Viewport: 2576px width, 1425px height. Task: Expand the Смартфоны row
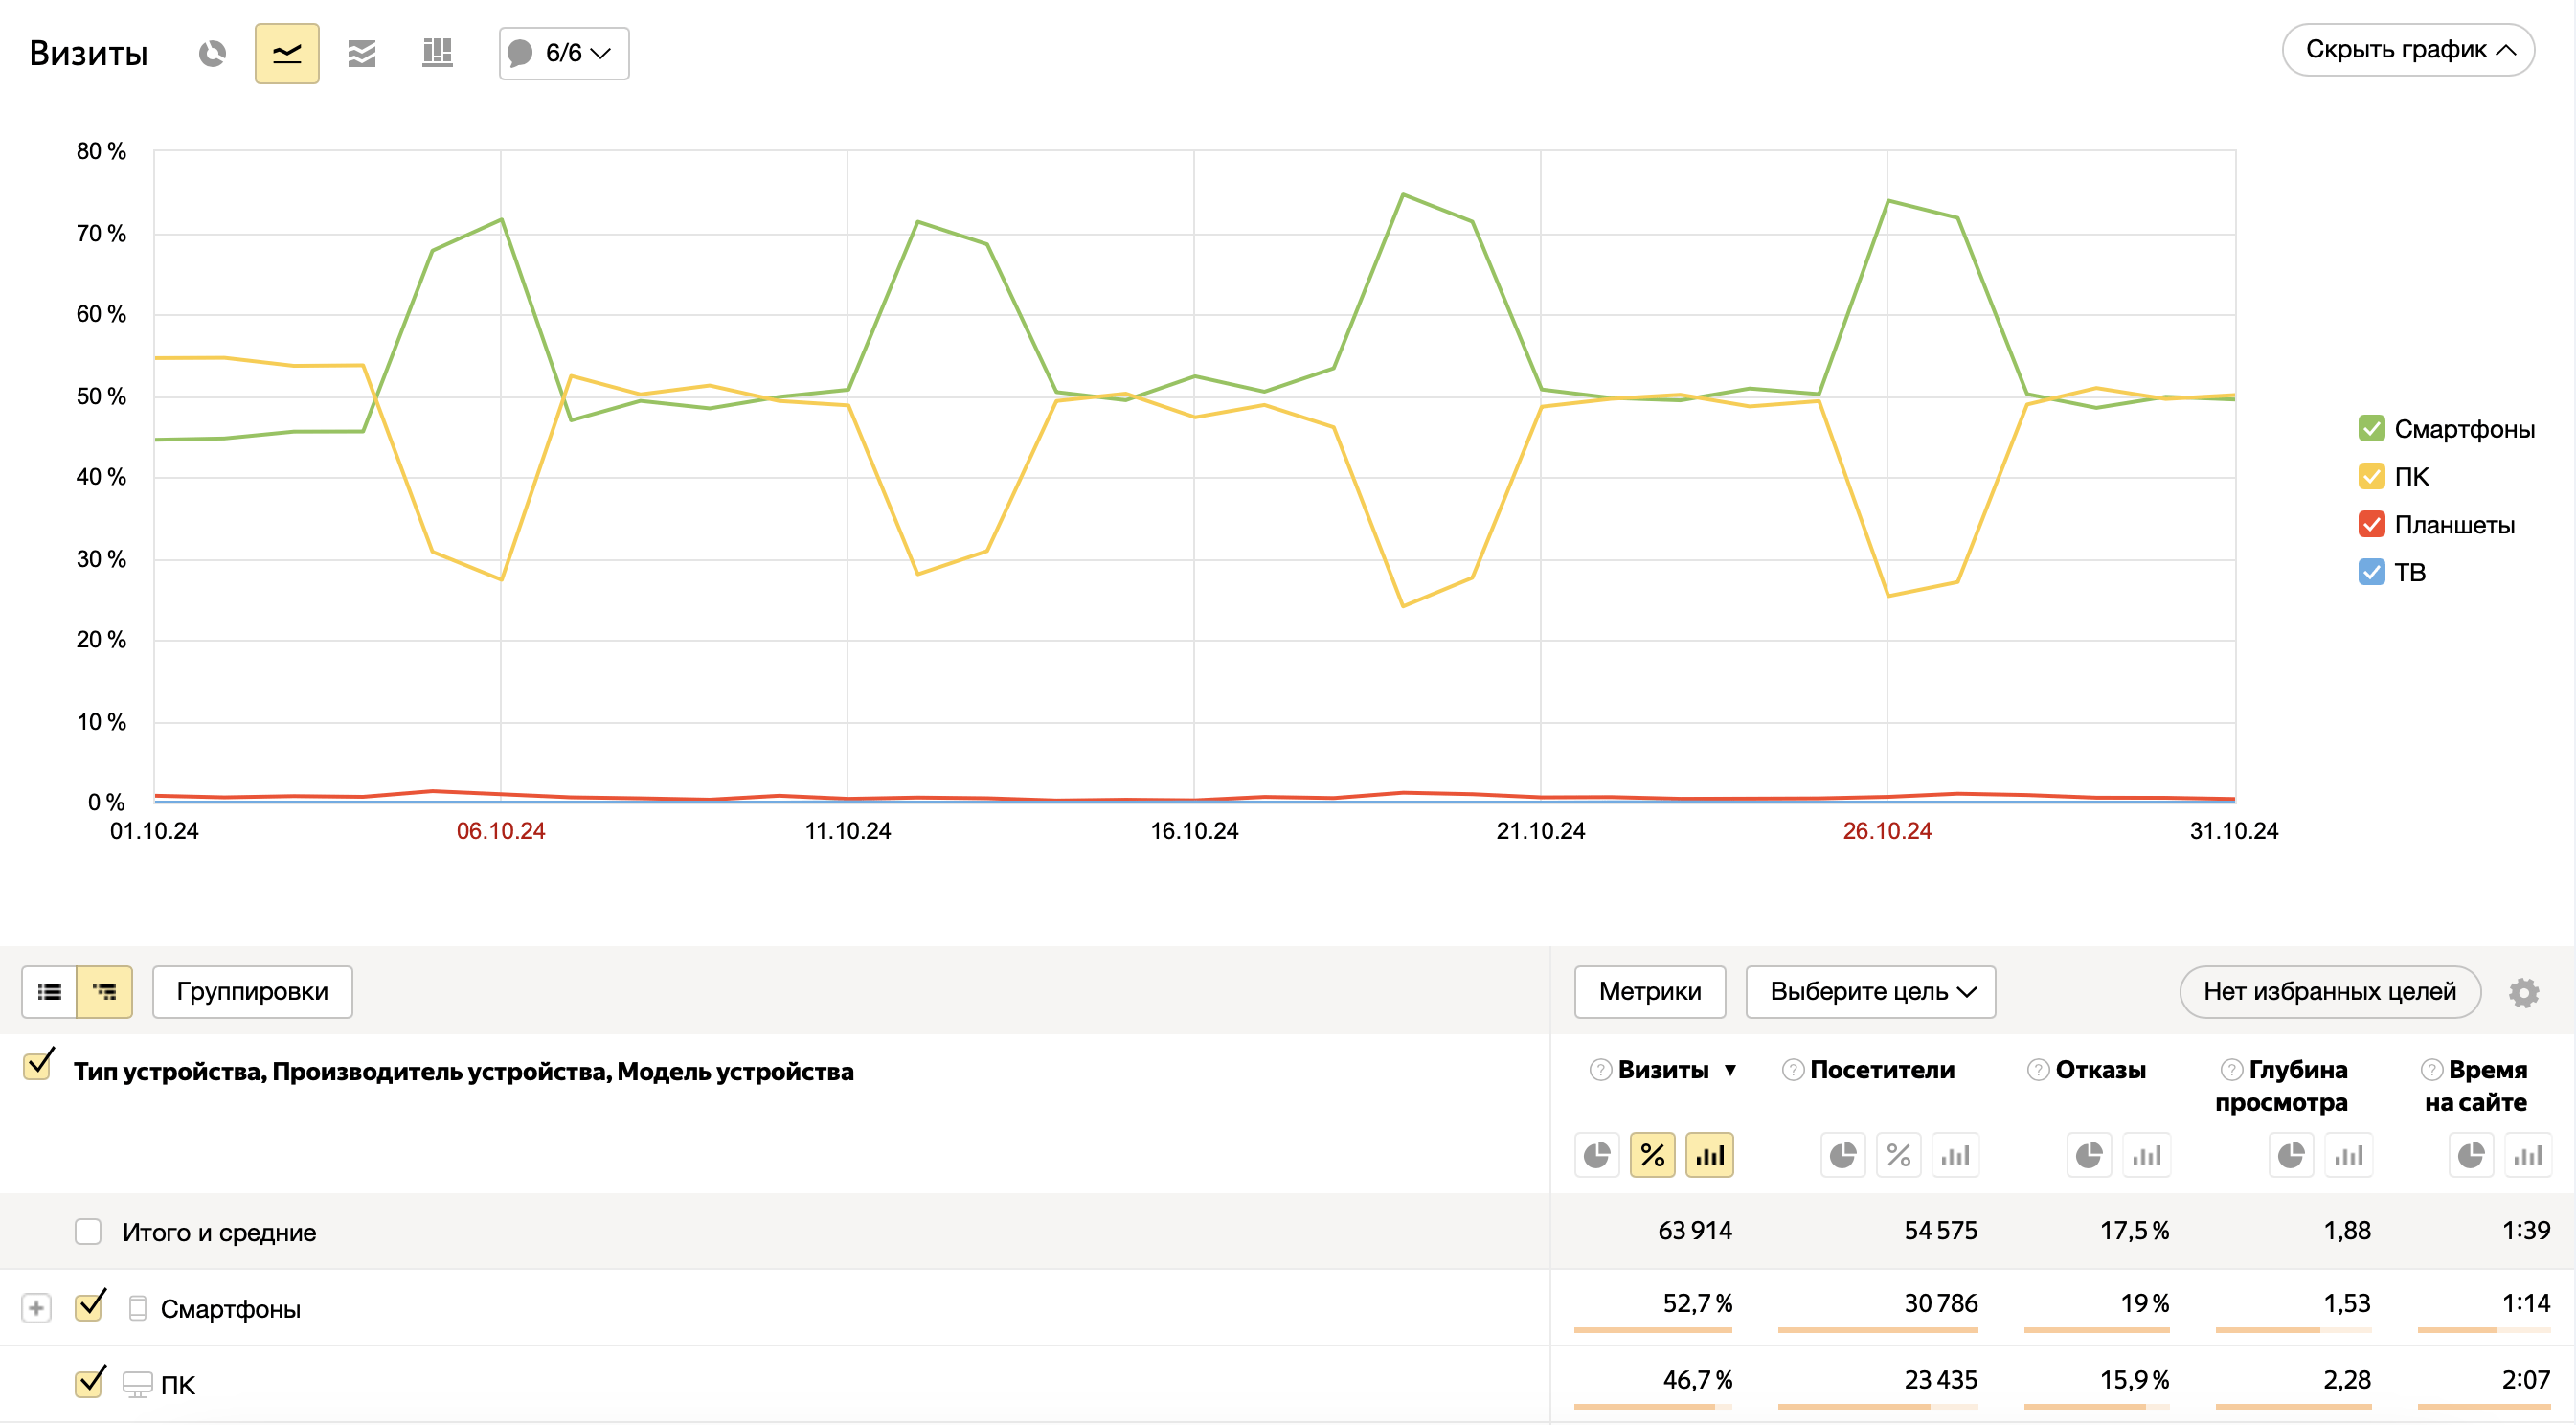pos(36,1308)
